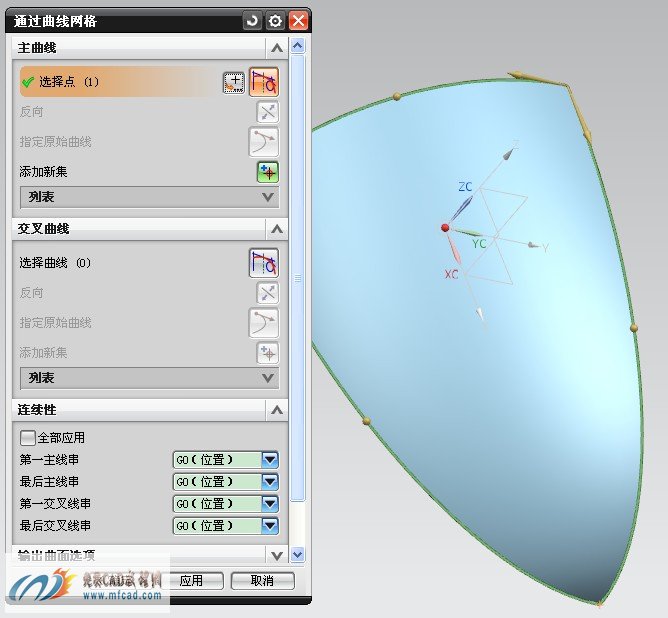Click the 应用 button
This screenshot has height=618, width=668.
pyautogui.click(x=191, y=581)
